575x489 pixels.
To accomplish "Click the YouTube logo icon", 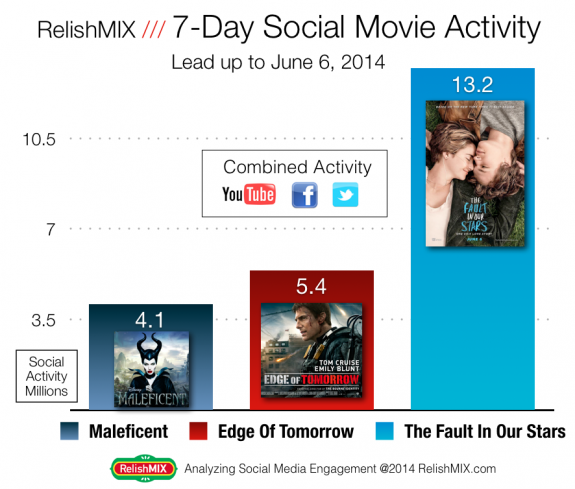I will coord(249,194).
